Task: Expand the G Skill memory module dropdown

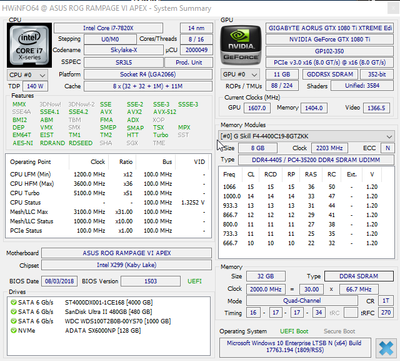Action: click(306, 136)
